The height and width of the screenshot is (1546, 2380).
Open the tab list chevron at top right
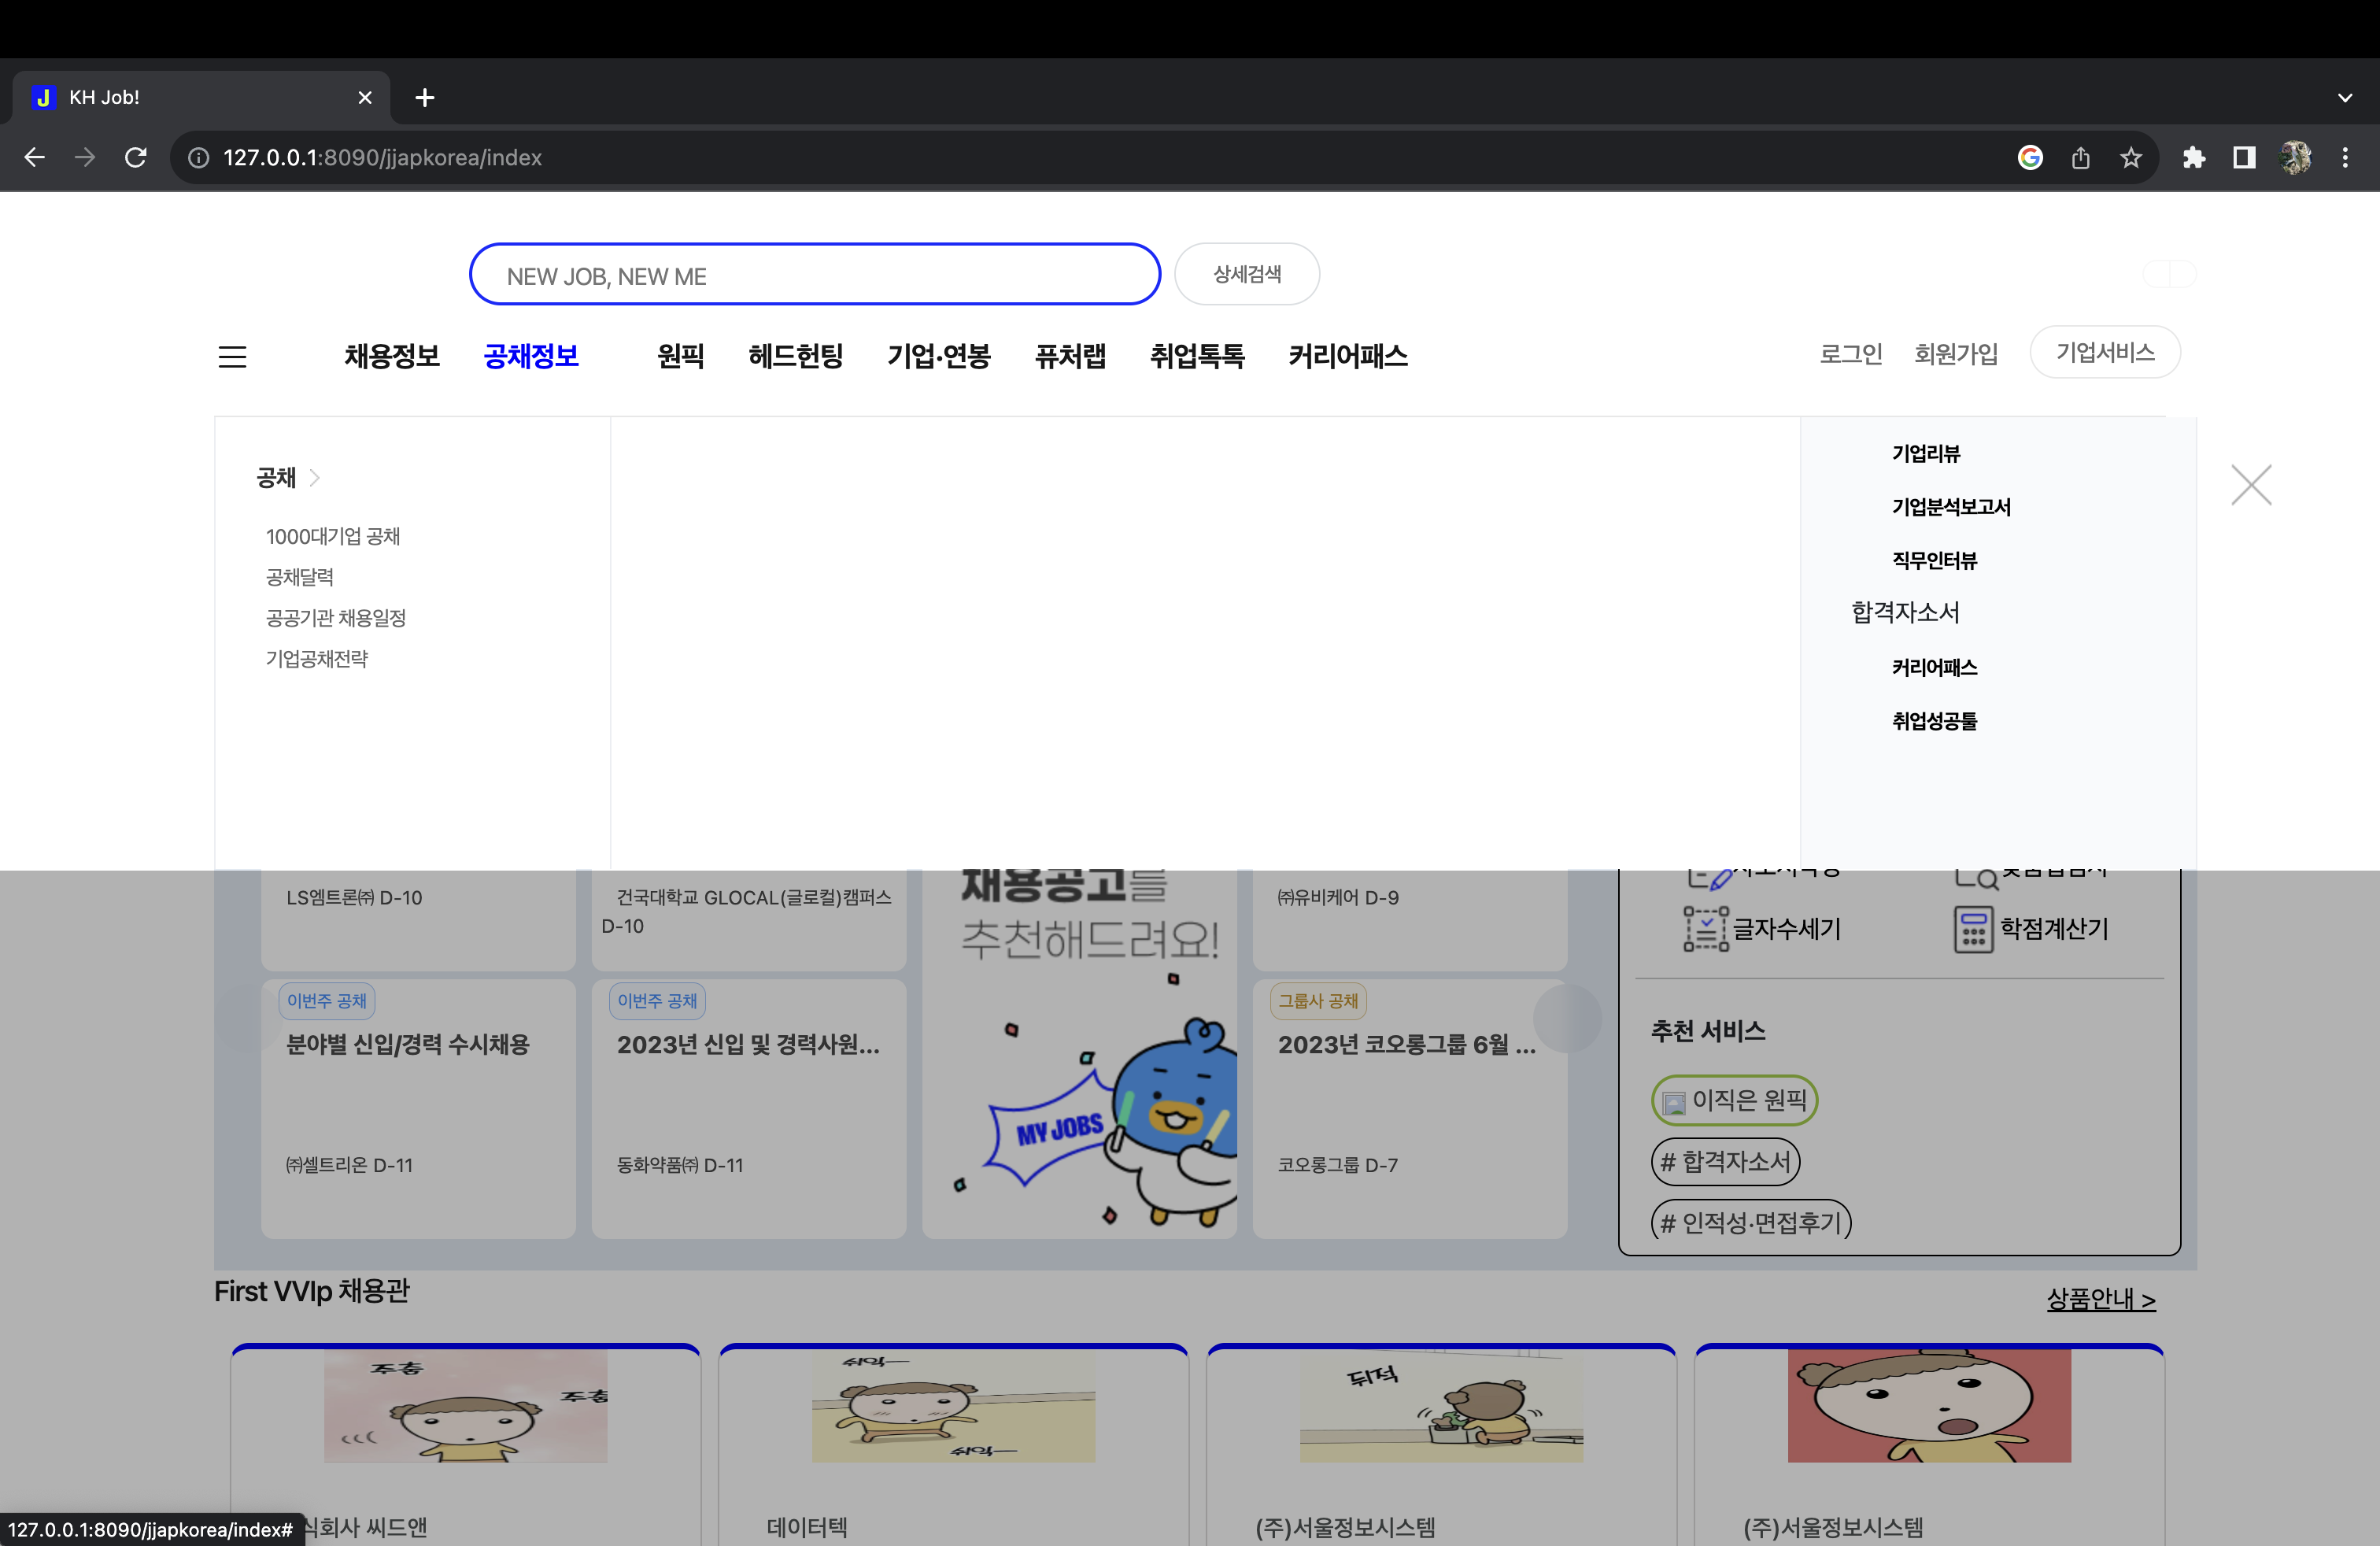click(x=2346, y=97)
